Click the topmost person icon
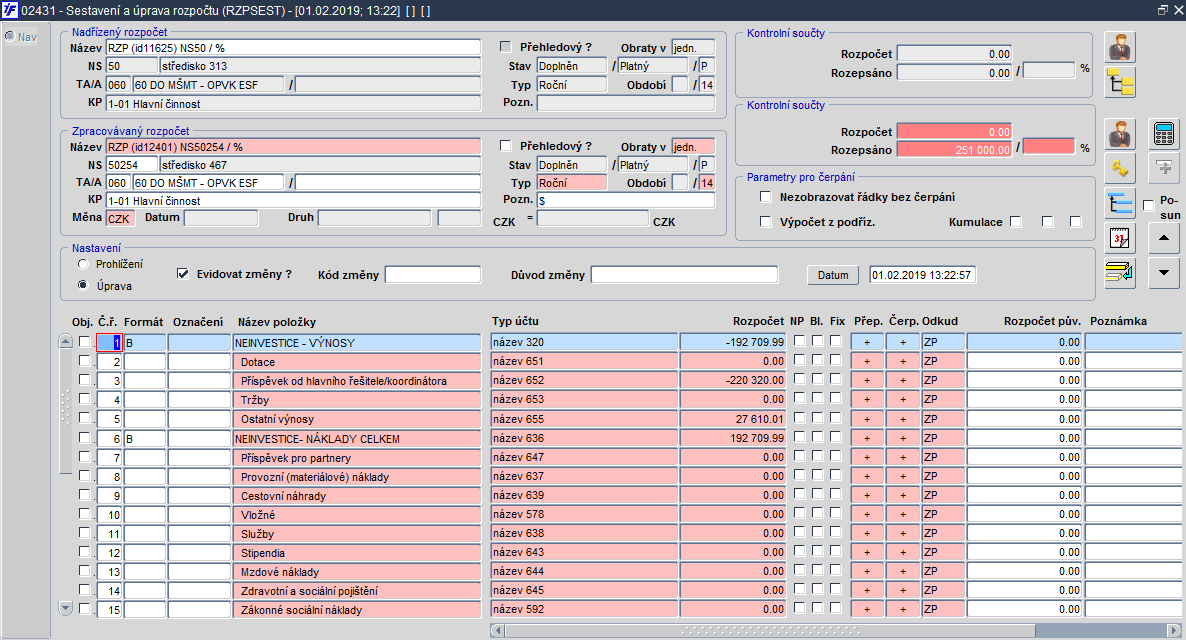 1120,47
